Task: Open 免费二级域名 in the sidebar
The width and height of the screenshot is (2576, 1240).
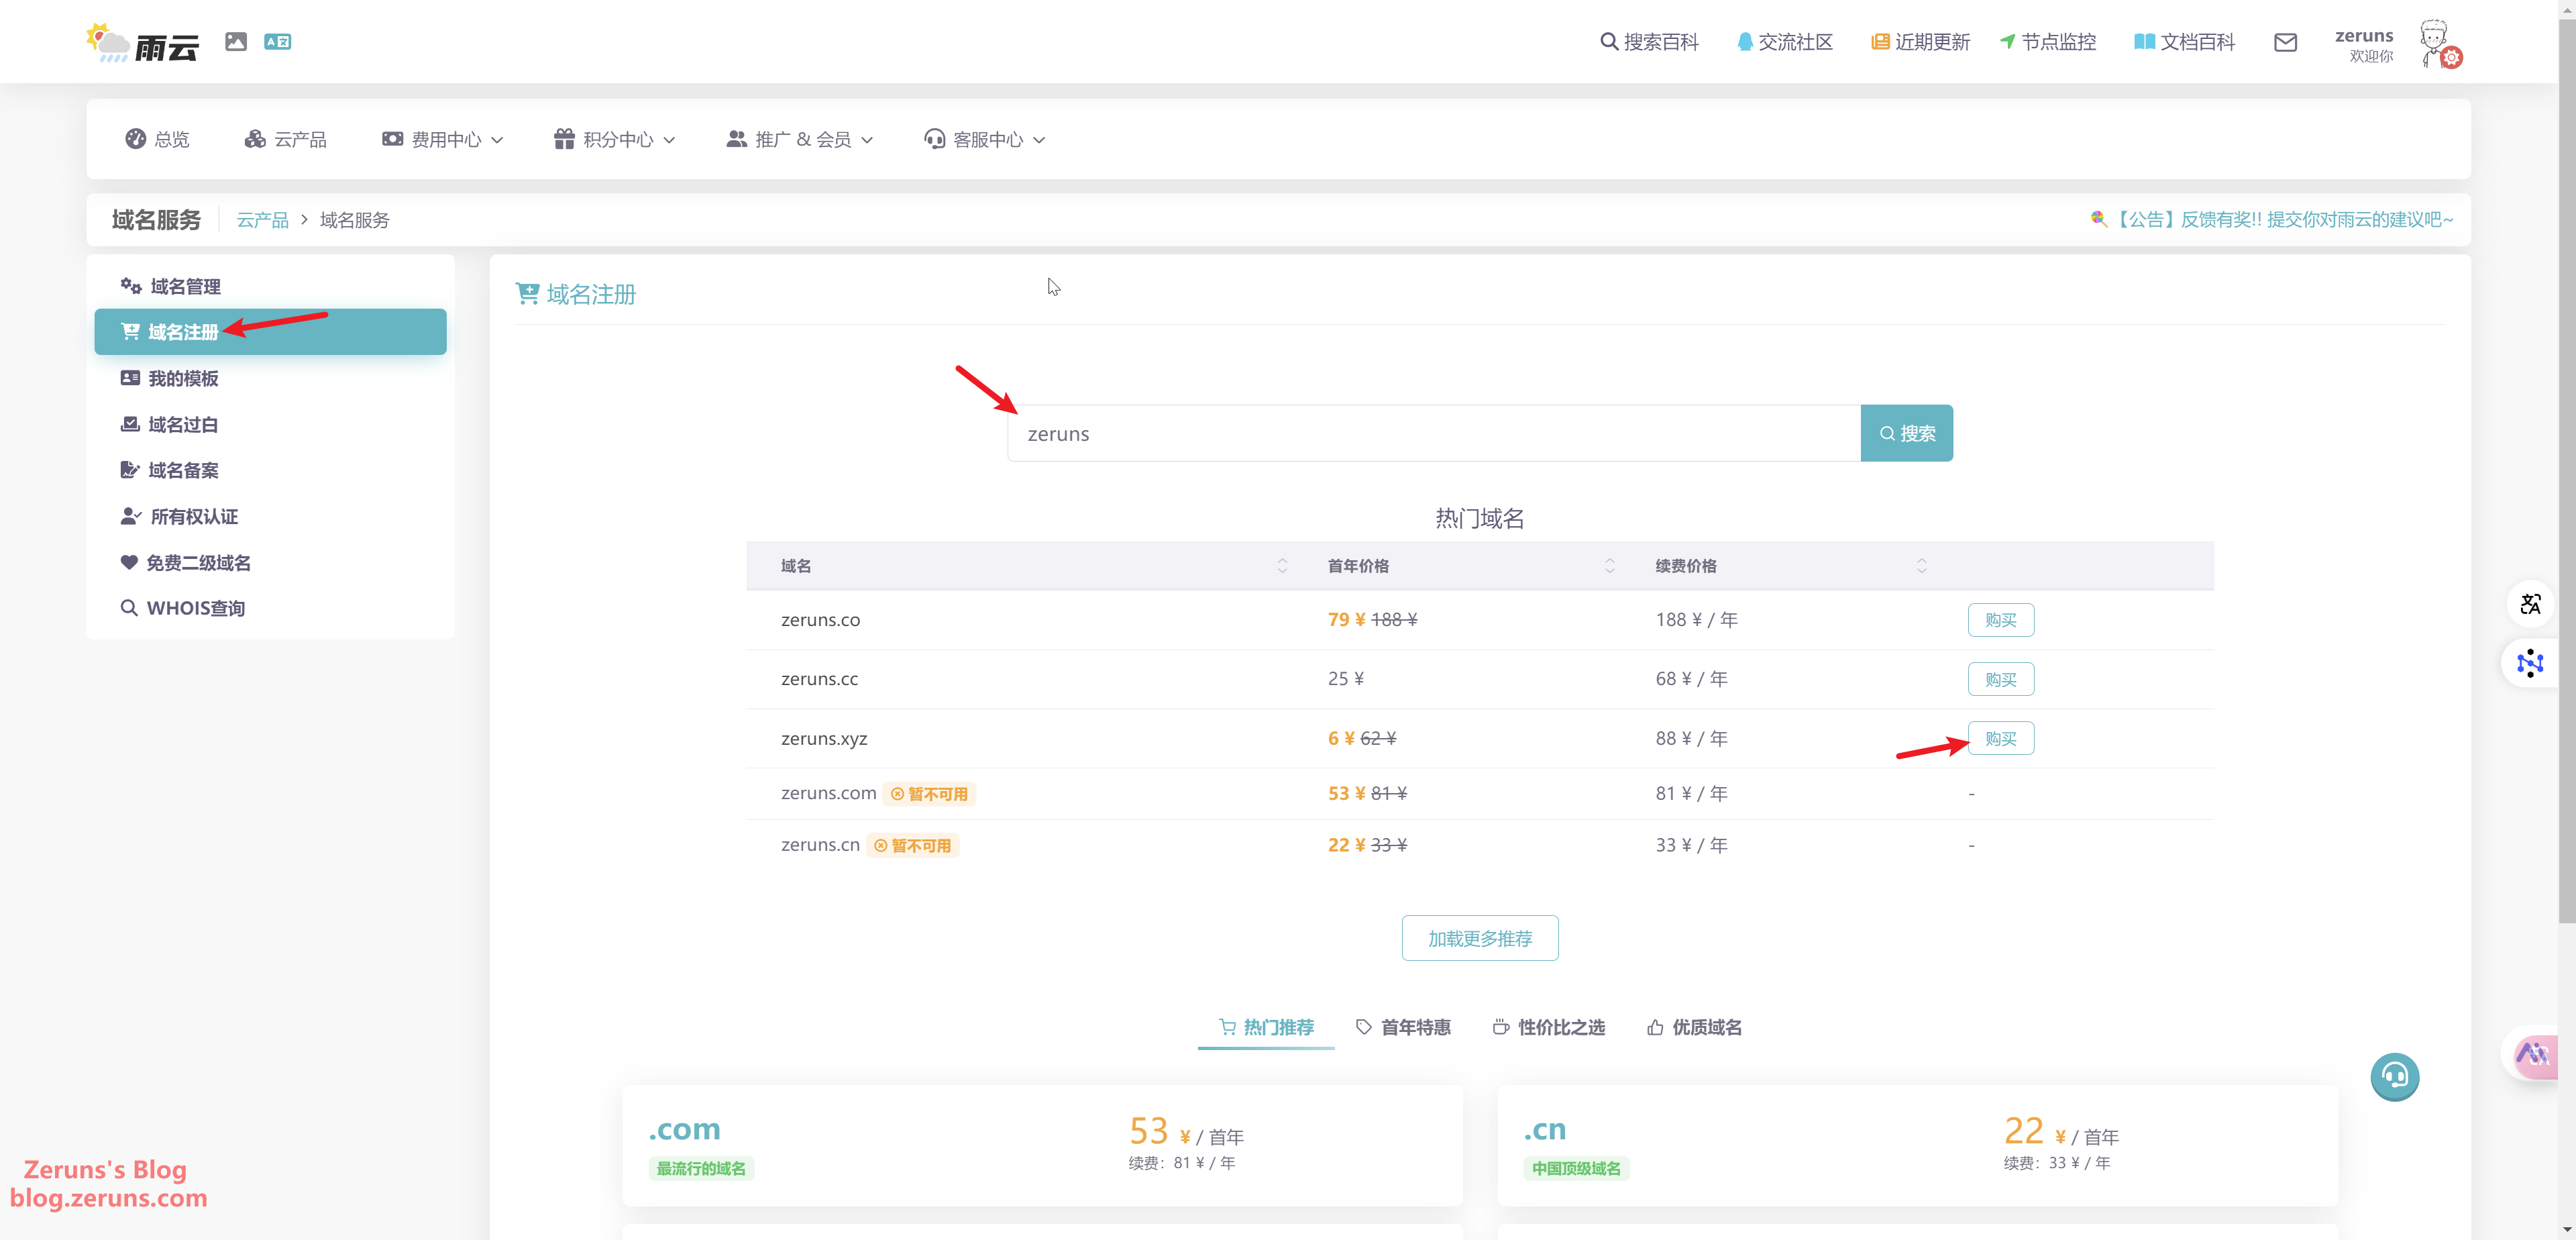Action: [198, 563]
